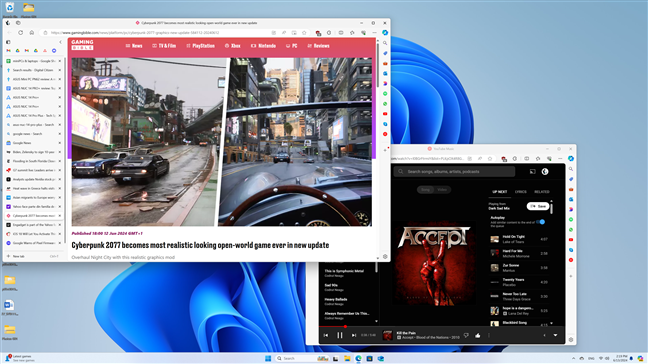Open the YouTube Music account avatar
Screen dimensions: 648x364
pyautogui.click(x=545, y=171)
